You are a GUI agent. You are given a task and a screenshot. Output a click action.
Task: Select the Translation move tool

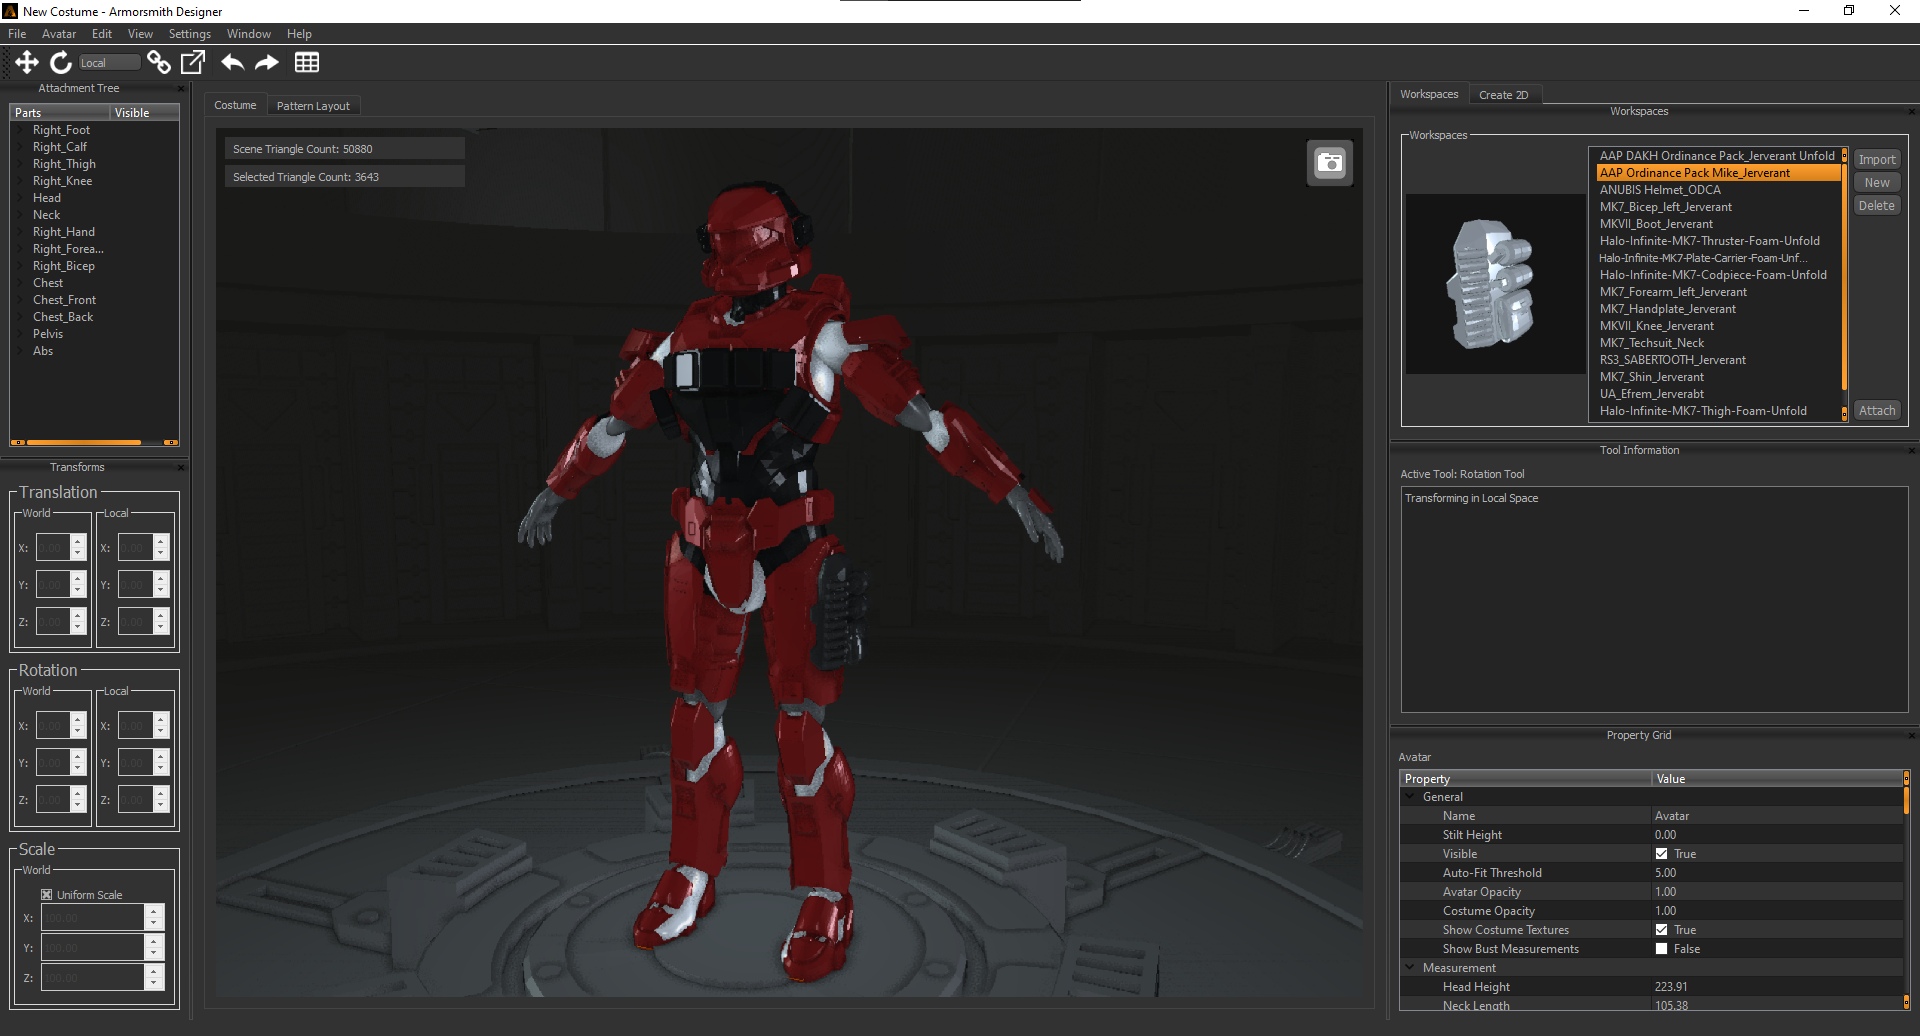(27, 62)
